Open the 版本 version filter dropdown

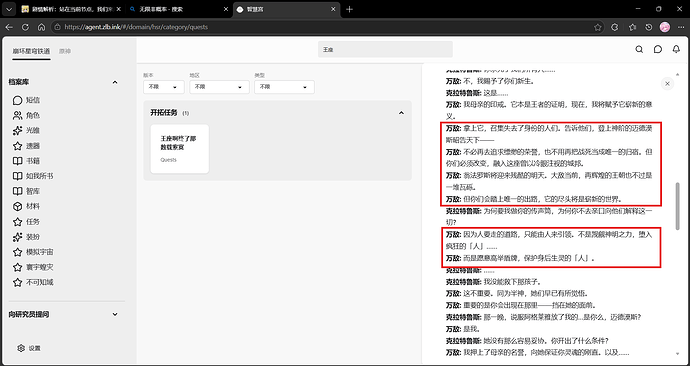click(164, 87)
